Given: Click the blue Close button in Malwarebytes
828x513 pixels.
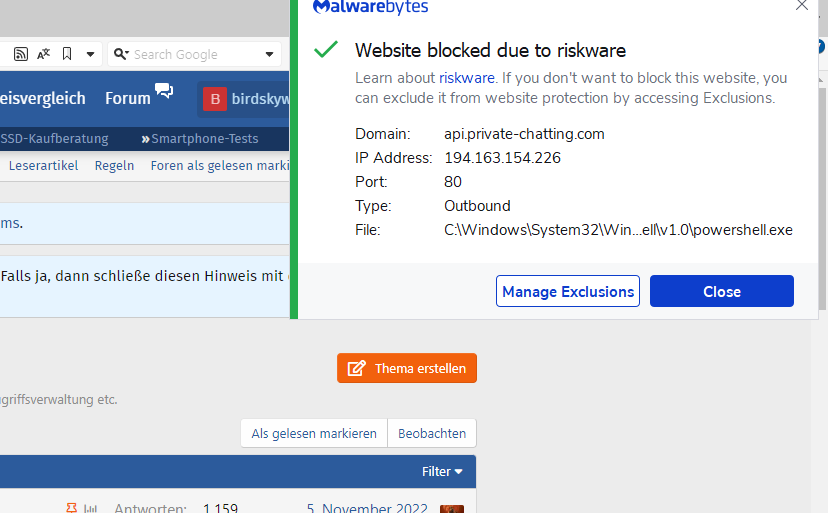Looking at the screenshot, I should pyautogui.click(x=721, y=291).
